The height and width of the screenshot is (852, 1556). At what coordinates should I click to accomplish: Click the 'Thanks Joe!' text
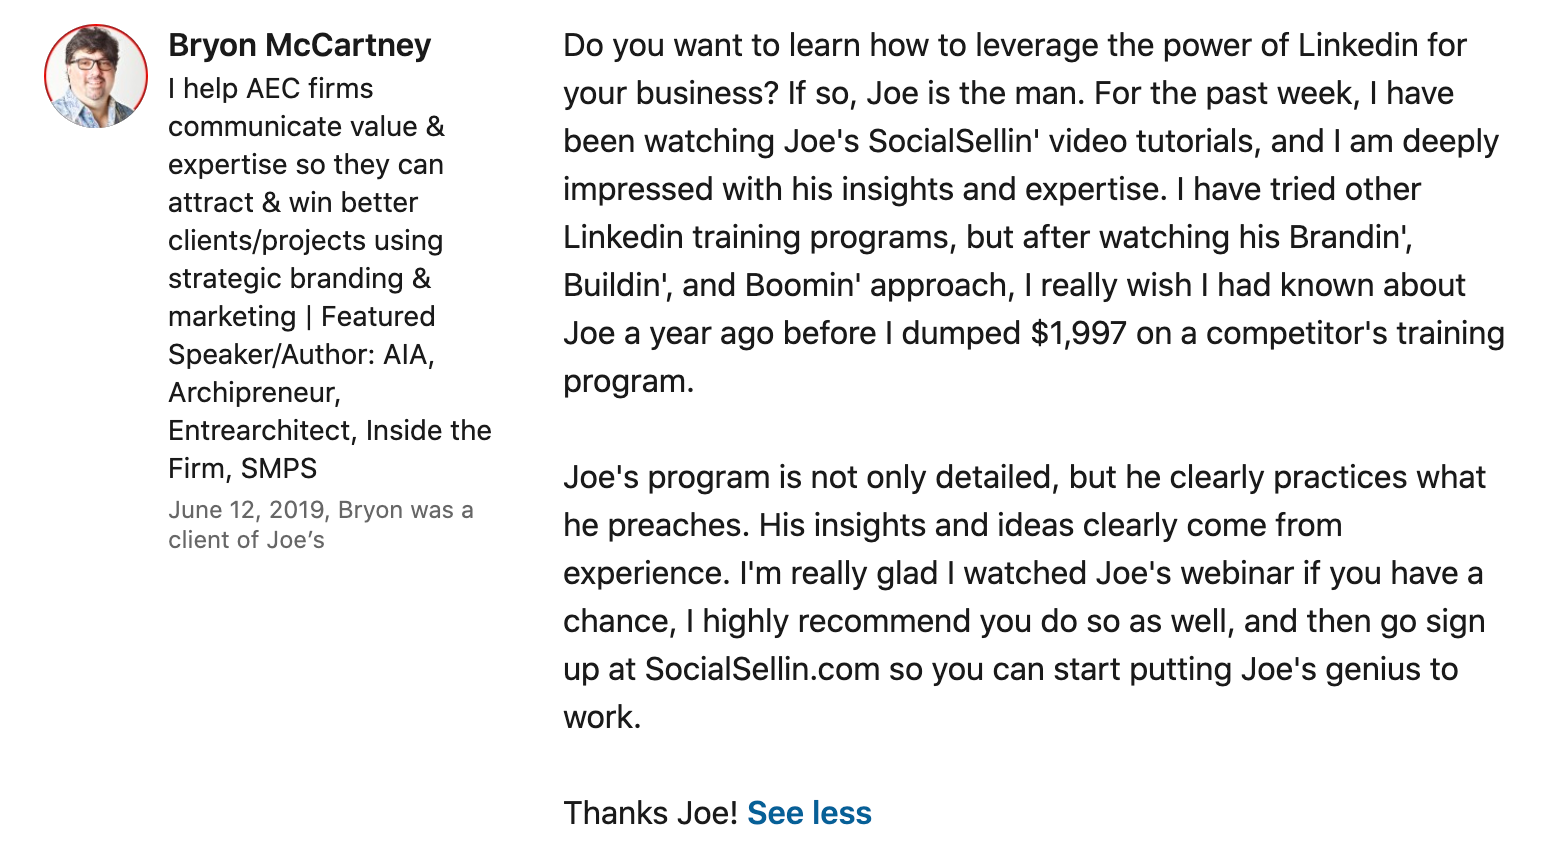[650, 813]
